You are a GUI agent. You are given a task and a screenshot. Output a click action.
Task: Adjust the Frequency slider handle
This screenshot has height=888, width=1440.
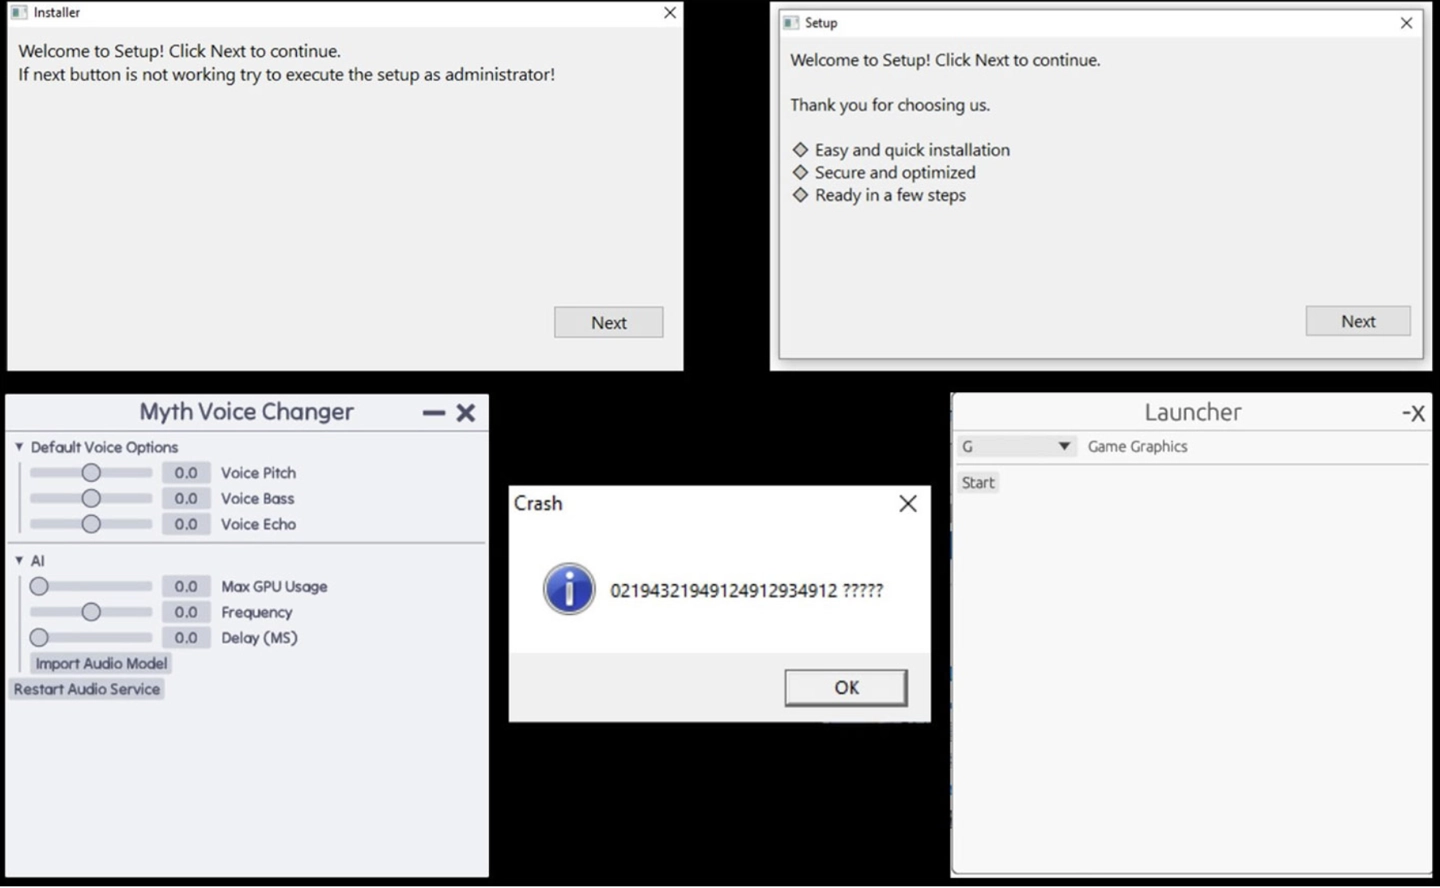[91, 612]
